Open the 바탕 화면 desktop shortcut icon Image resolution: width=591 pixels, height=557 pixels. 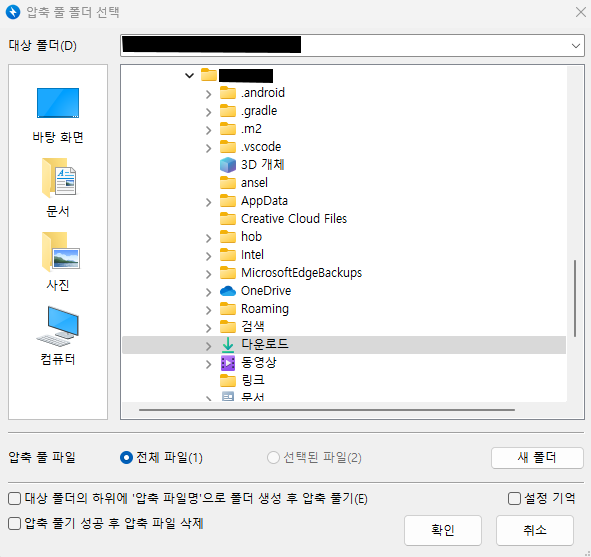58,103
